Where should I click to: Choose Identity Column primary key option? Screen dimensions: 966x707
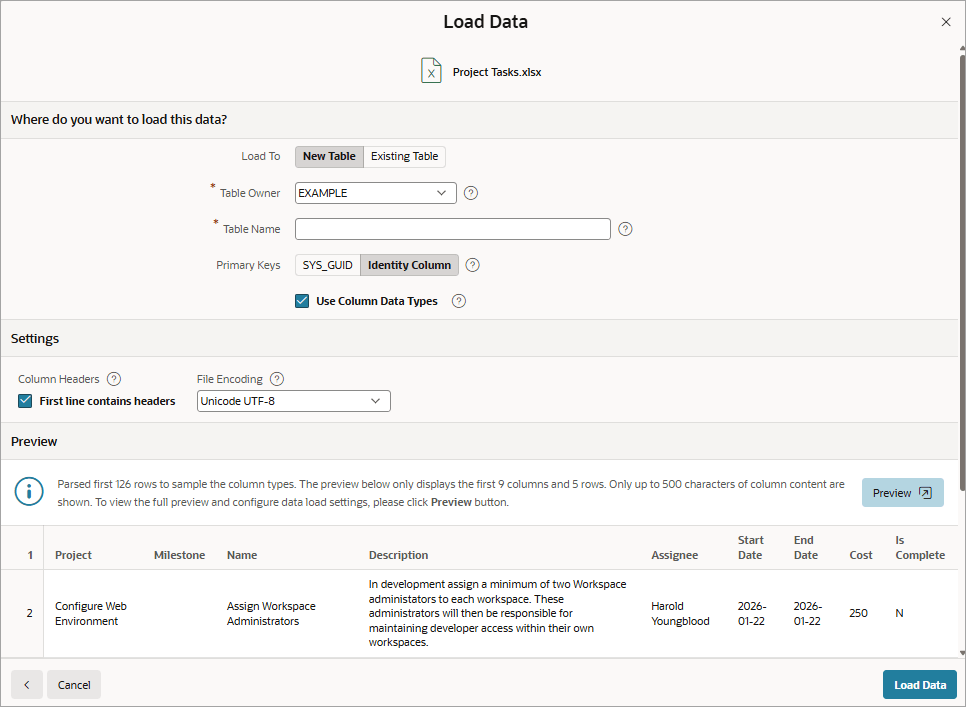(410, 265)
